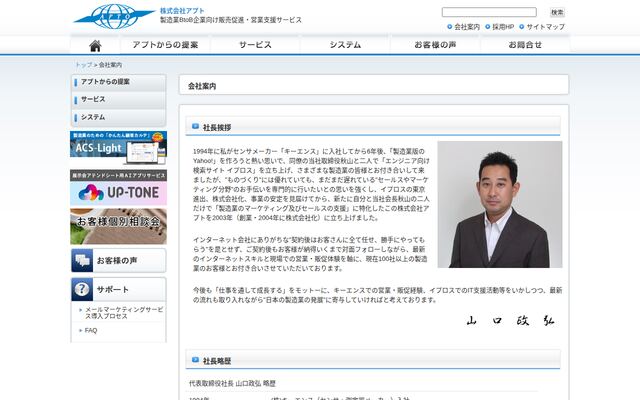
Task: Open お問合せ navigation tab
Action: pyautogui.click(x=525, y=45)
